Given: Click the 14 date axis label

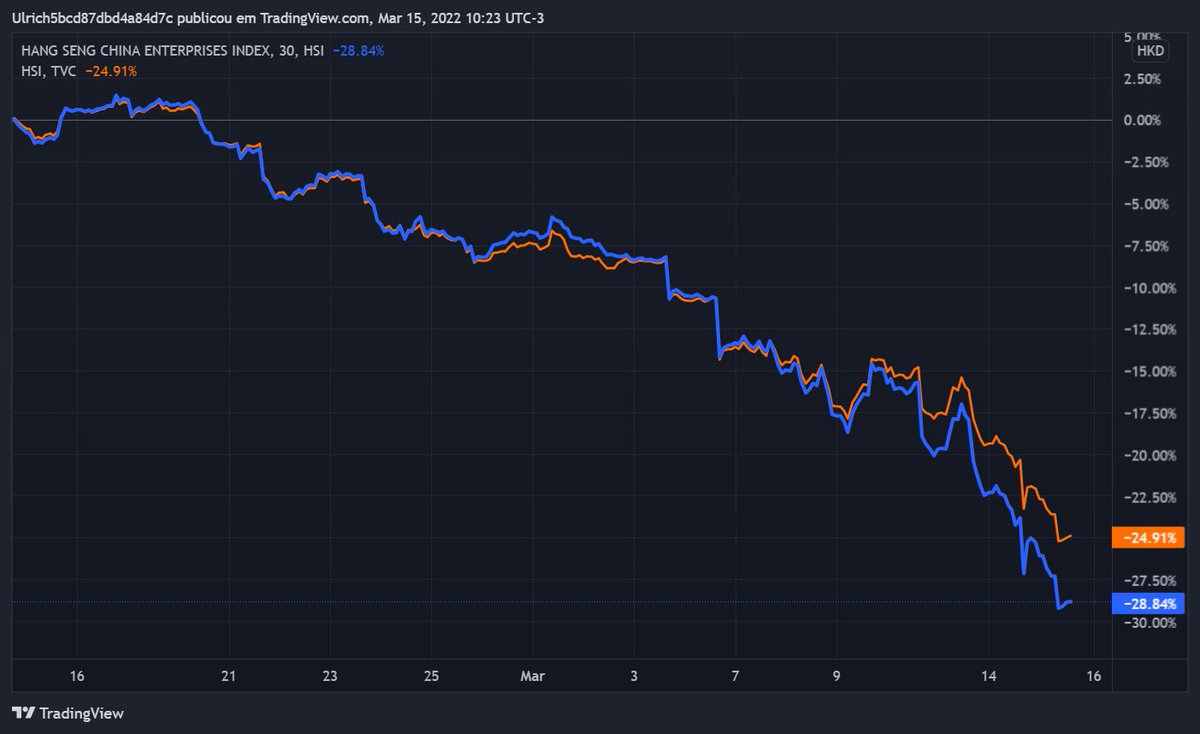Looking at the screenshot, I should (x=989, y=677).
